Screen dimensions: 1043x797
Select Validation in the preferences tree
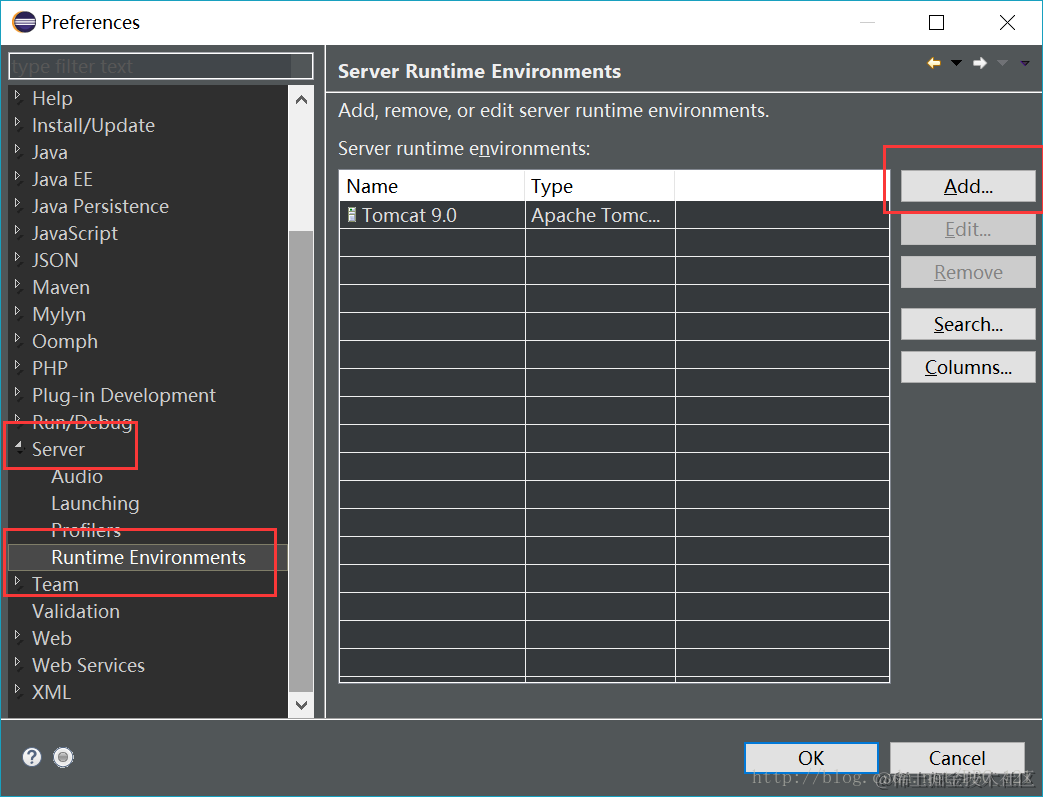(76, 611)
